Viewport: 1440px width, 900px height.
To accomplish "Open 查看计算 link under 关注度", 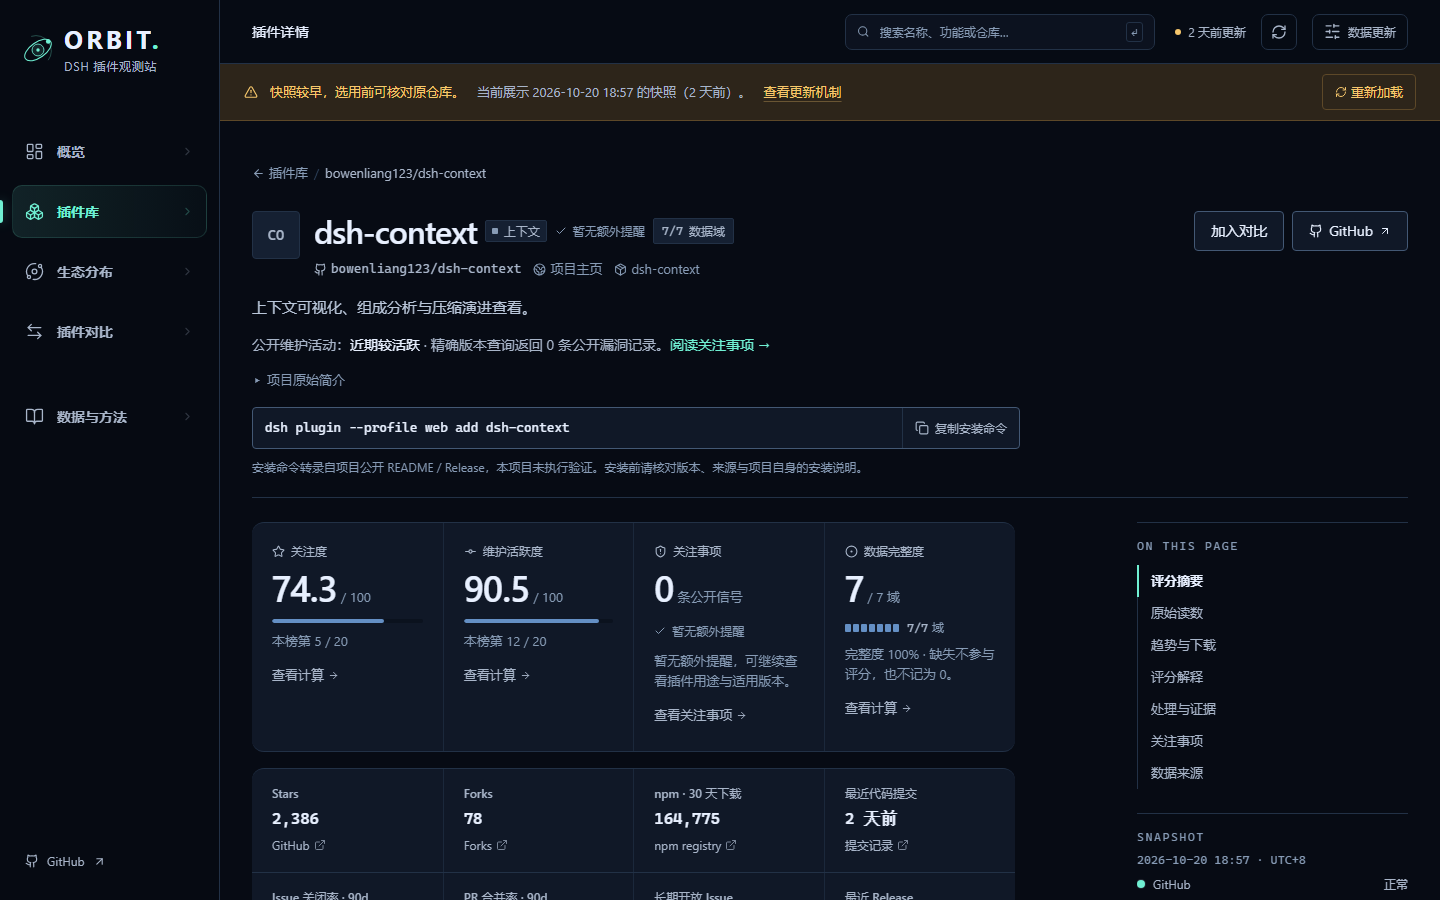I will coord(305,675).
